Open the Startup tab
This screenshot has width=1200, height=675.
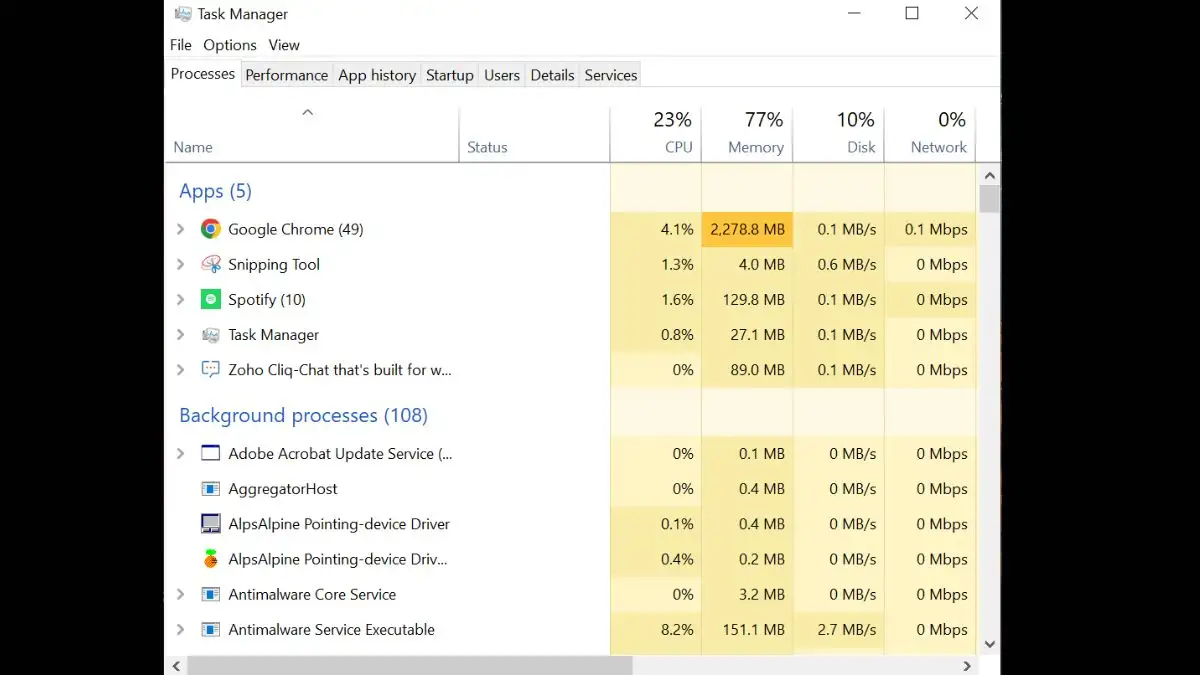tap(449, 75)
